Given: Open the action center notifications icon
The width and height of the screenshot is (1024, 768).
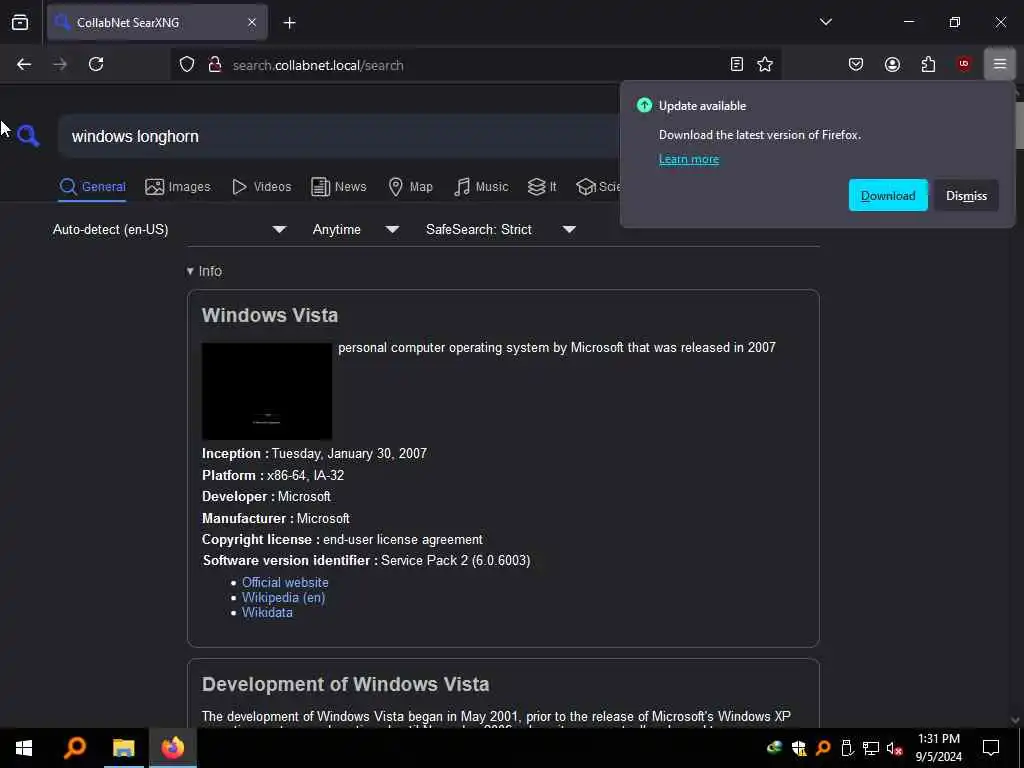Looking at the screenshot, I should pyautogui.click(x=991, y=748).
